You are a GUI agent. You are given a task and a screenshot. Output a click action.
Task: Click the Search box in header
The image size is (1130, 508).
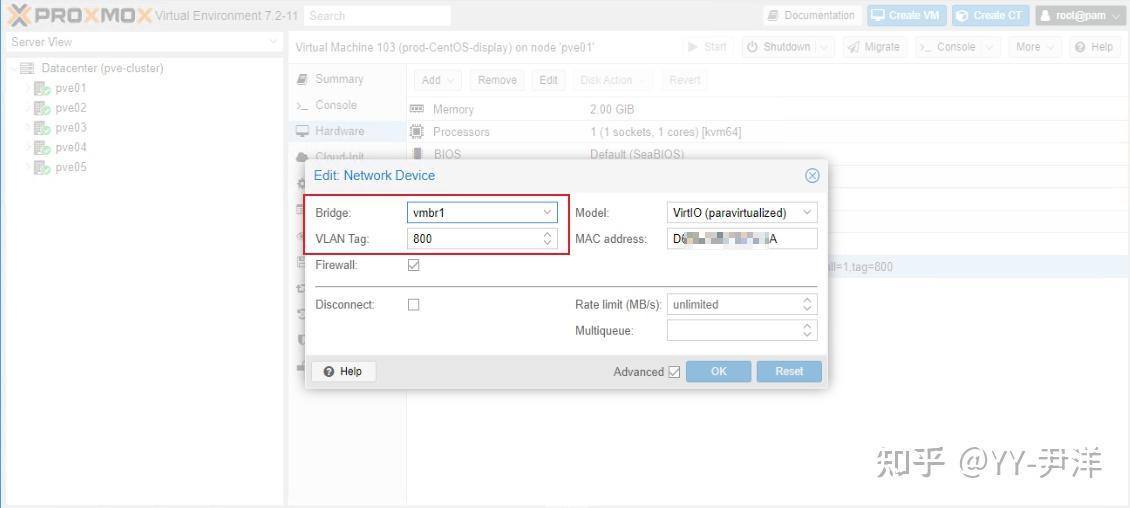click(377, 15)
